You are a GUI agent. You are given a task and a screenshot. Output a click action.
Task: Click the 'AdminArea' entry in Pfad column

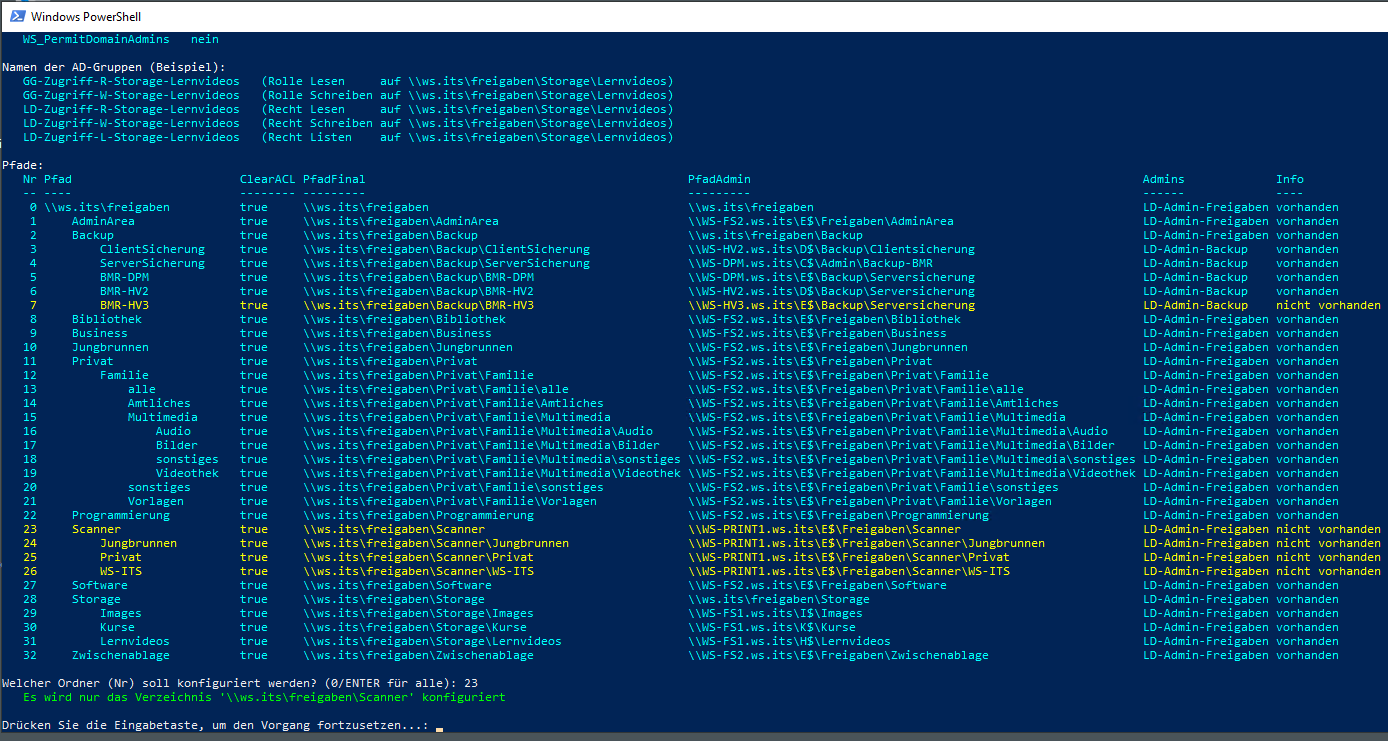[103, 221]
